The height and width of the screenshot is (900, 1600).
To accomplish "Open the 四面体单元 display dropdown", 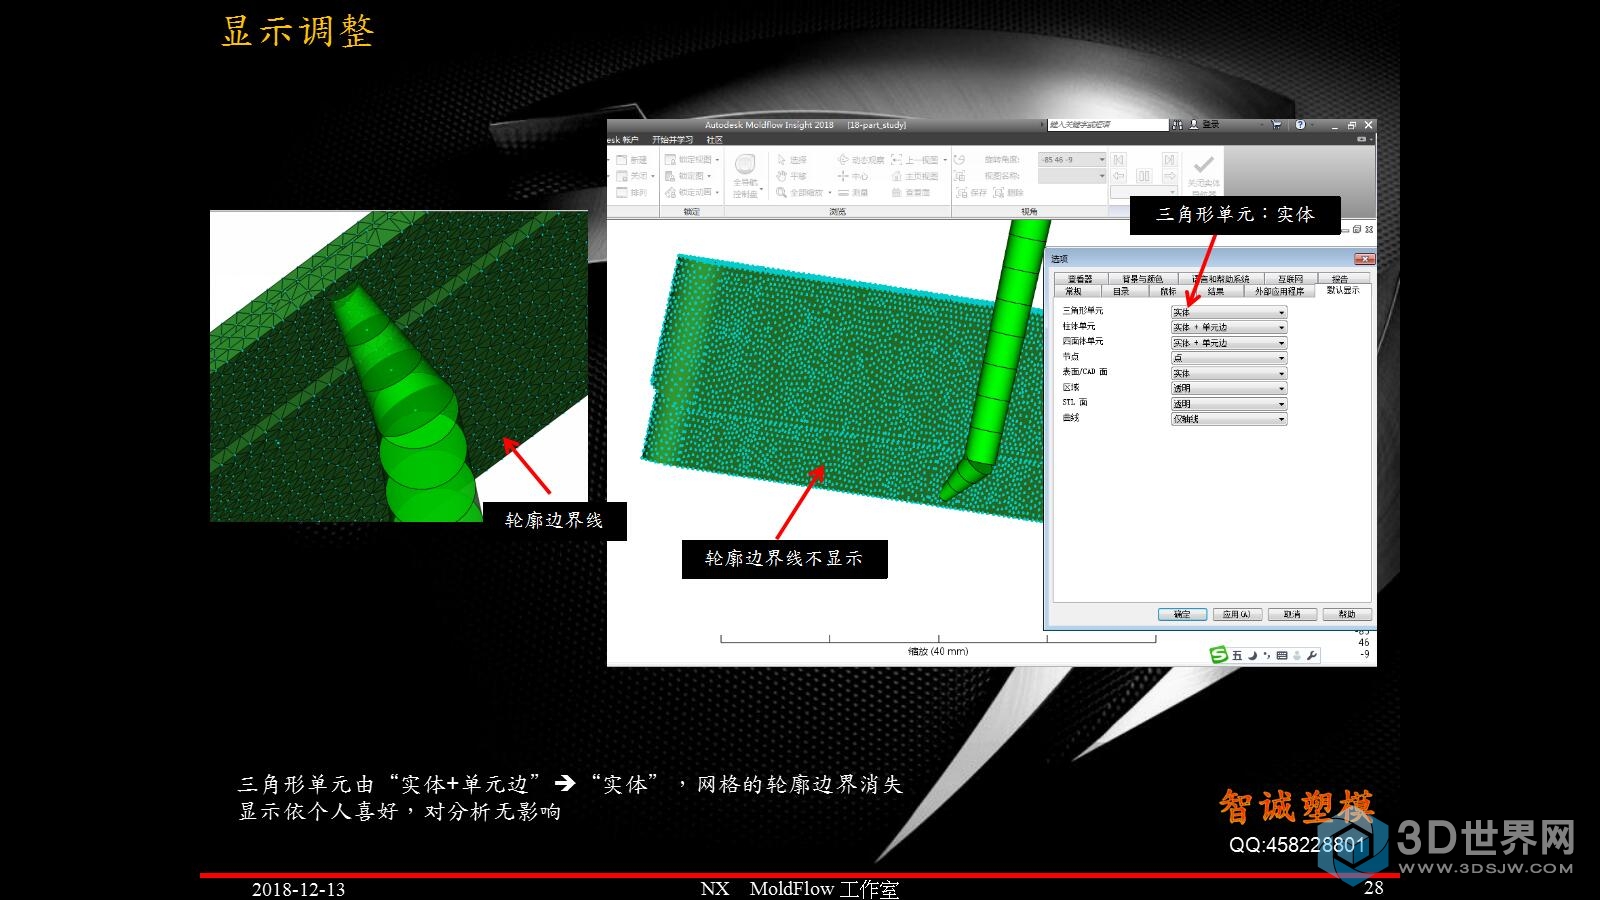I will point(1229,343).
